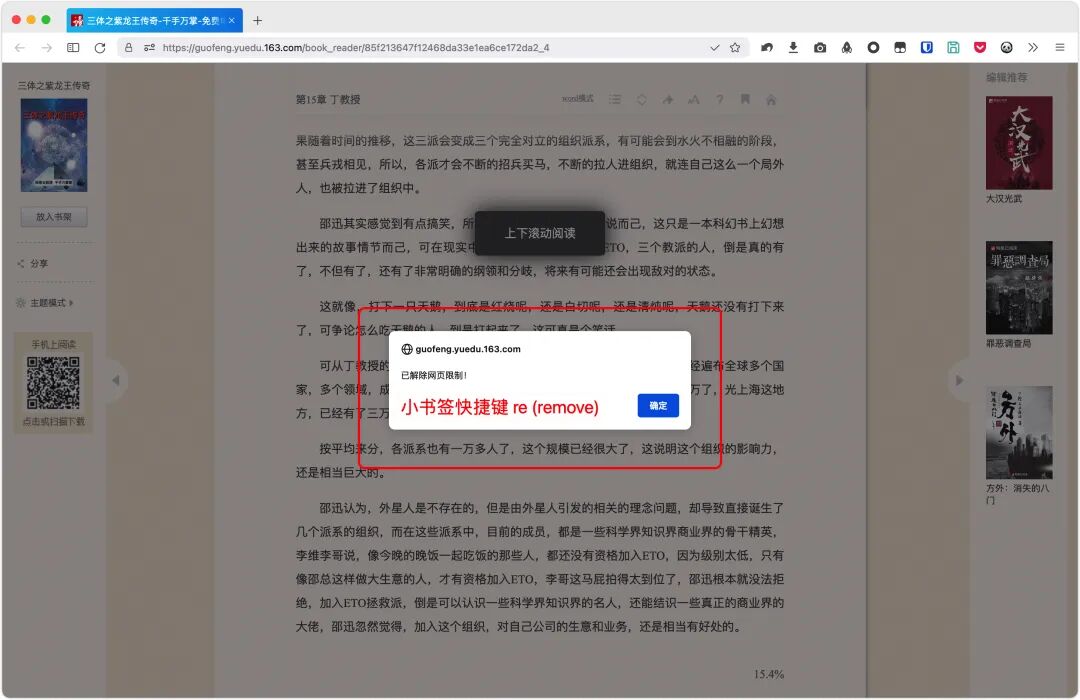Close the 三体之紫龙王传奇 tab
The width and height of the screenshot is (1080, 700).
(x=232, y=21)
